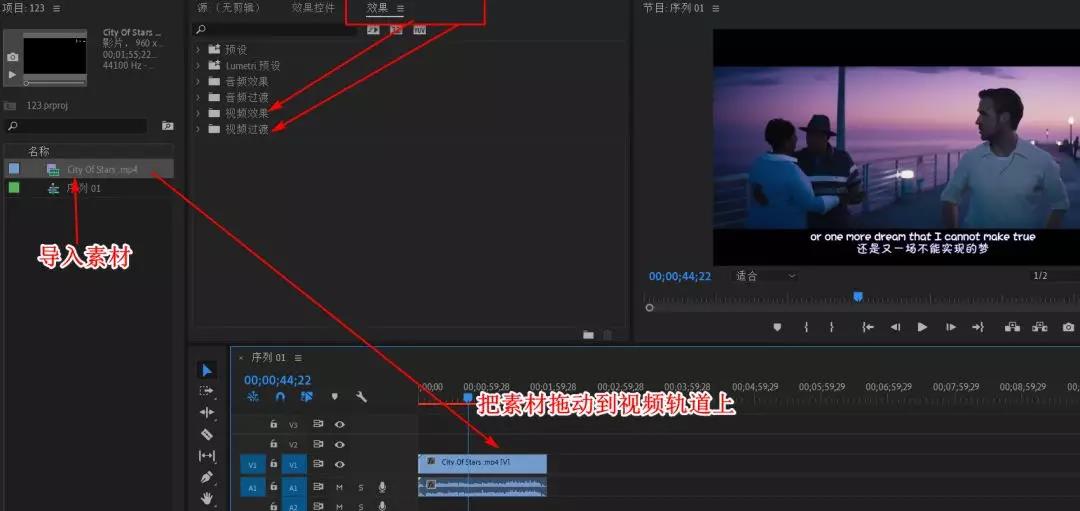This screenshot has width=1080, height=511.
Task: Export frame with program monitor camera
Action: click(x=1068, y=327)
